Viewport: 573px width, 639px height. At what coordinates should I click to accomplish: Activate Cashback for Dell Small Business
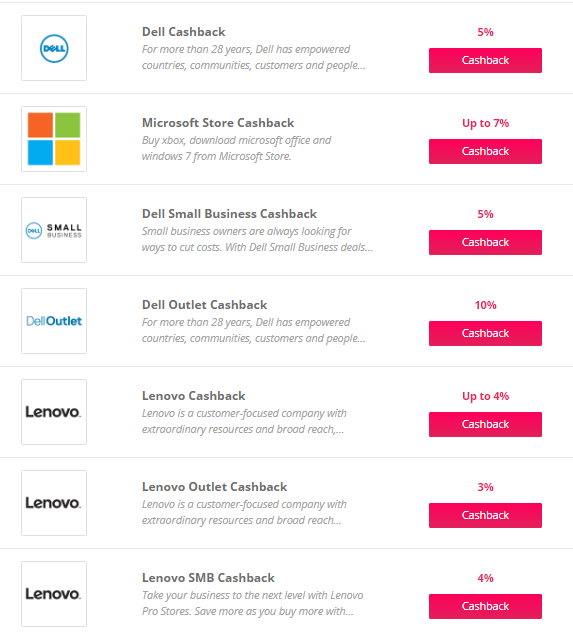(485, 242)
